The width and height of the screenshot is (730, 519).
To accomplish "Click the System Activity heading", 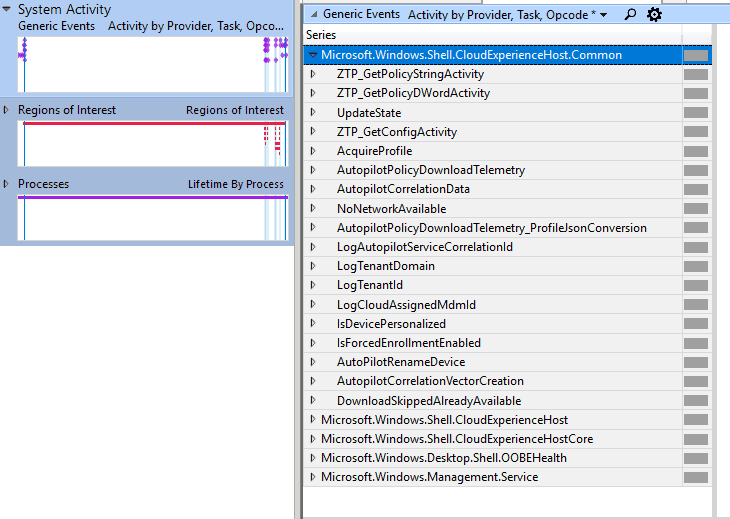I will click(64, 9).
